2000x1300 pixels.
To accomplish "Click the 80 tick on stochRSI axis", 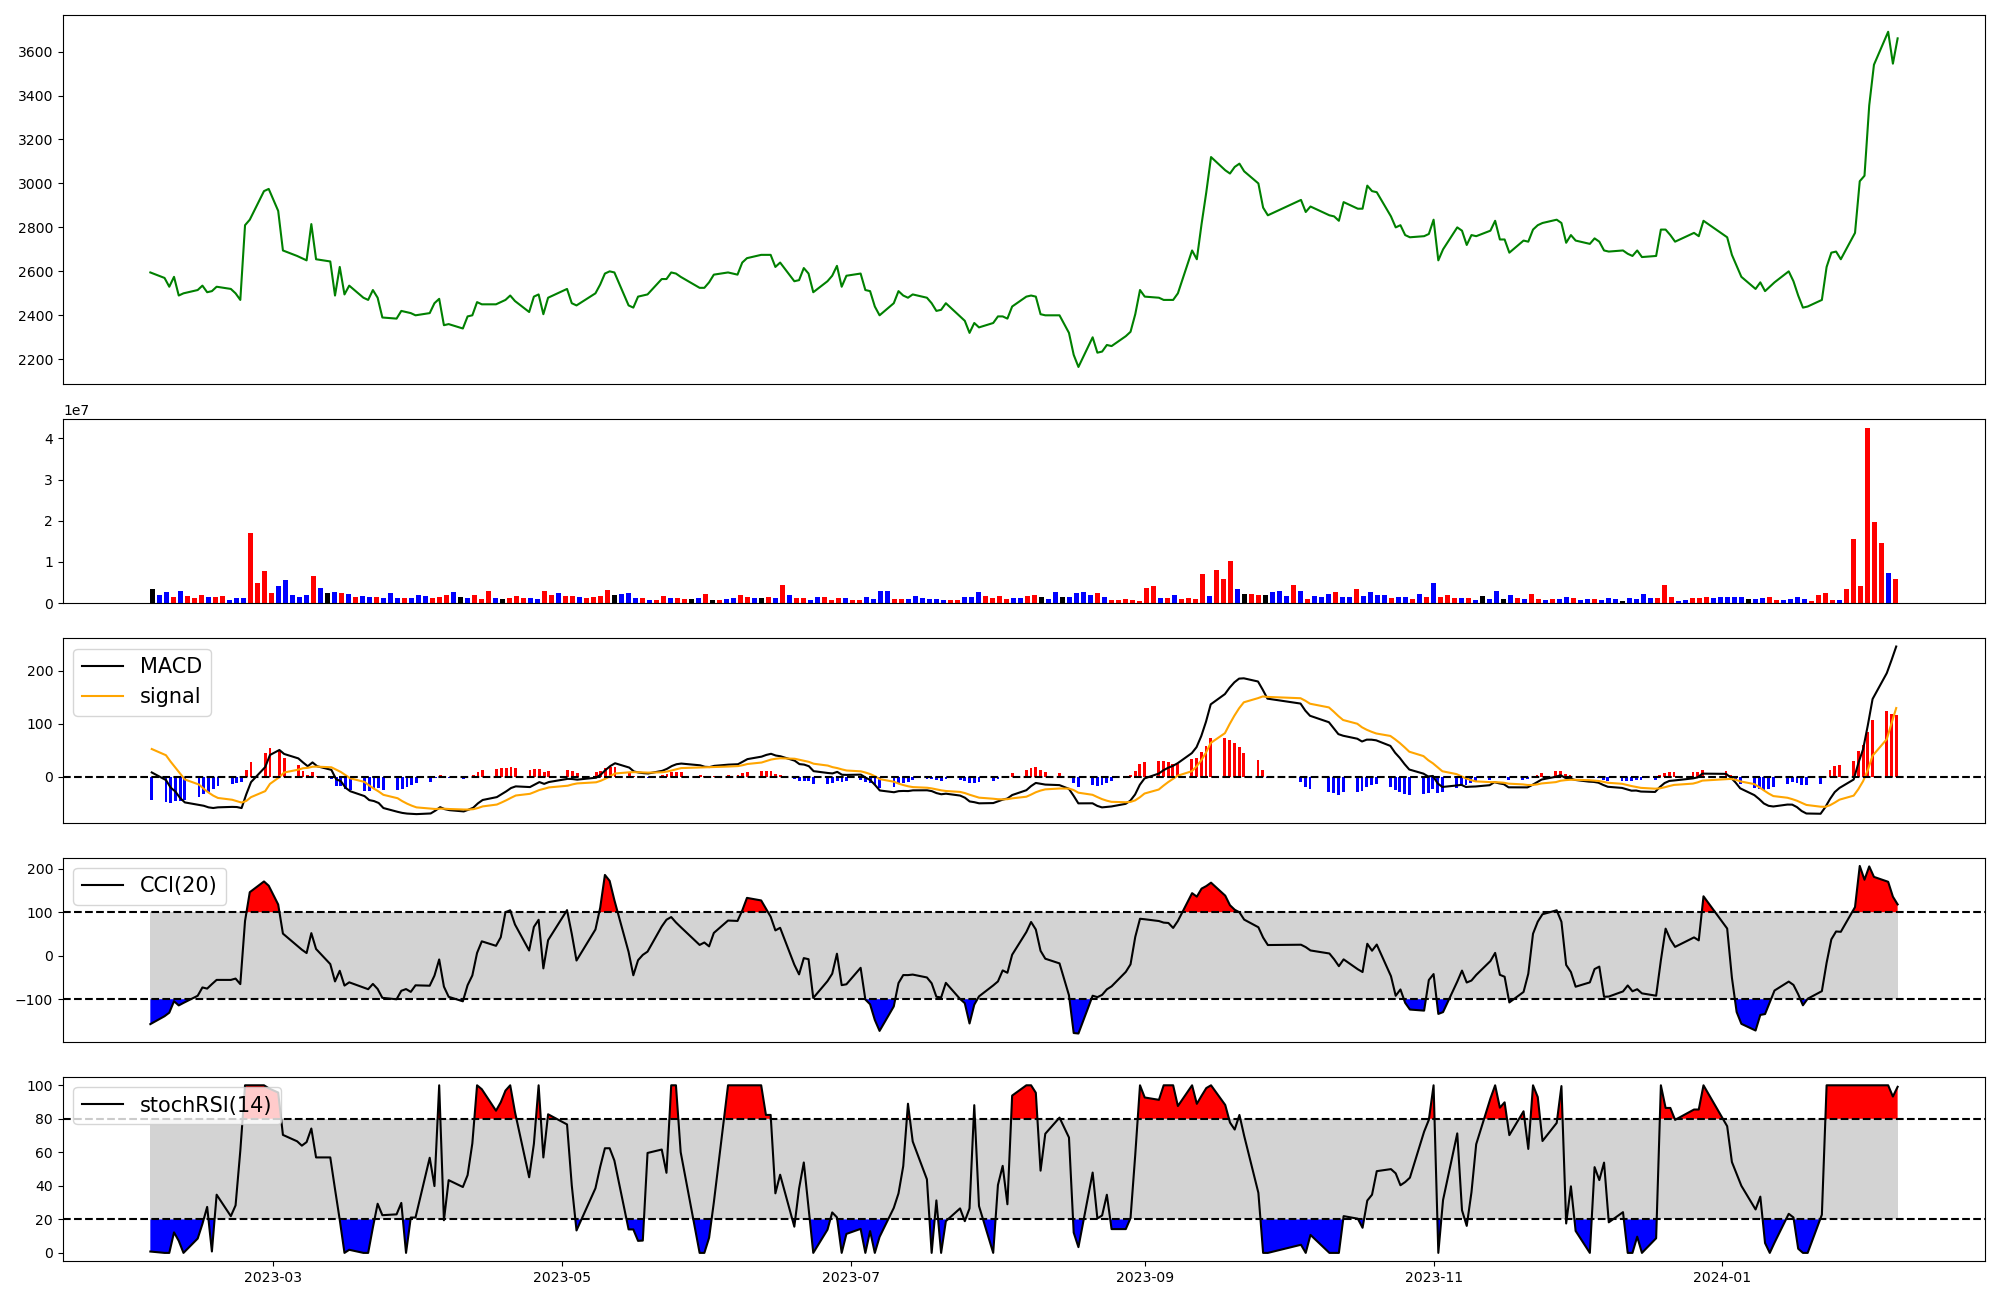I will 44,1119.
